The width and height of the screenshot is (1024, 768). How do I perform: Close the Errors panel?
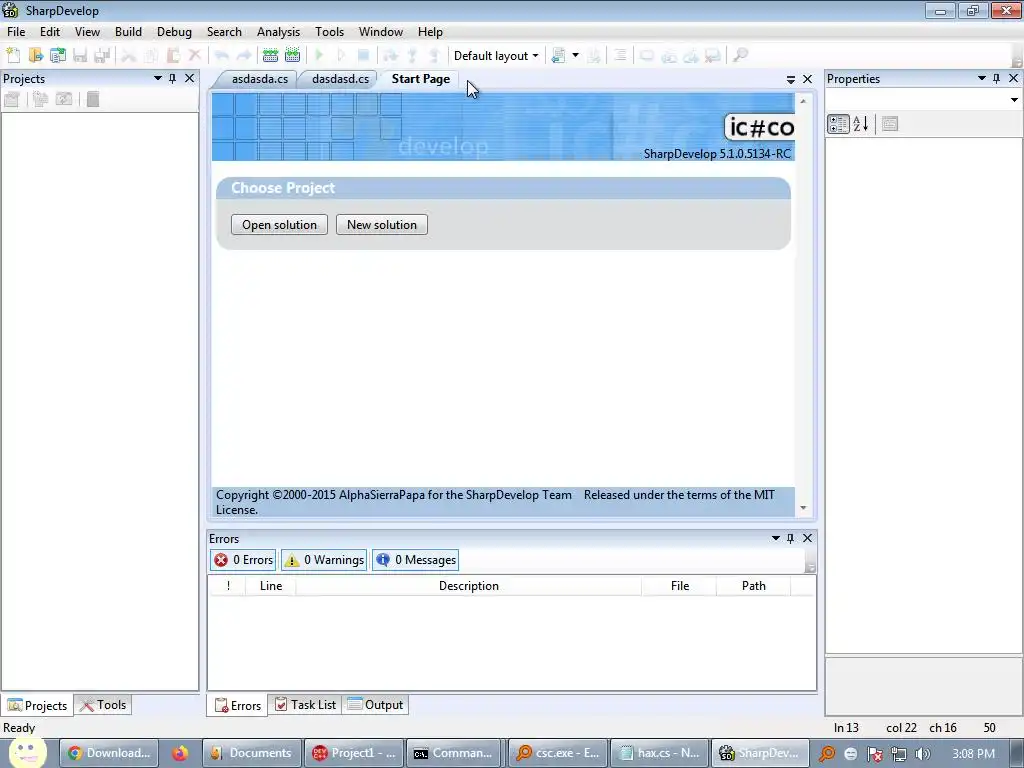pyautogui.click(x=807, y=538)
